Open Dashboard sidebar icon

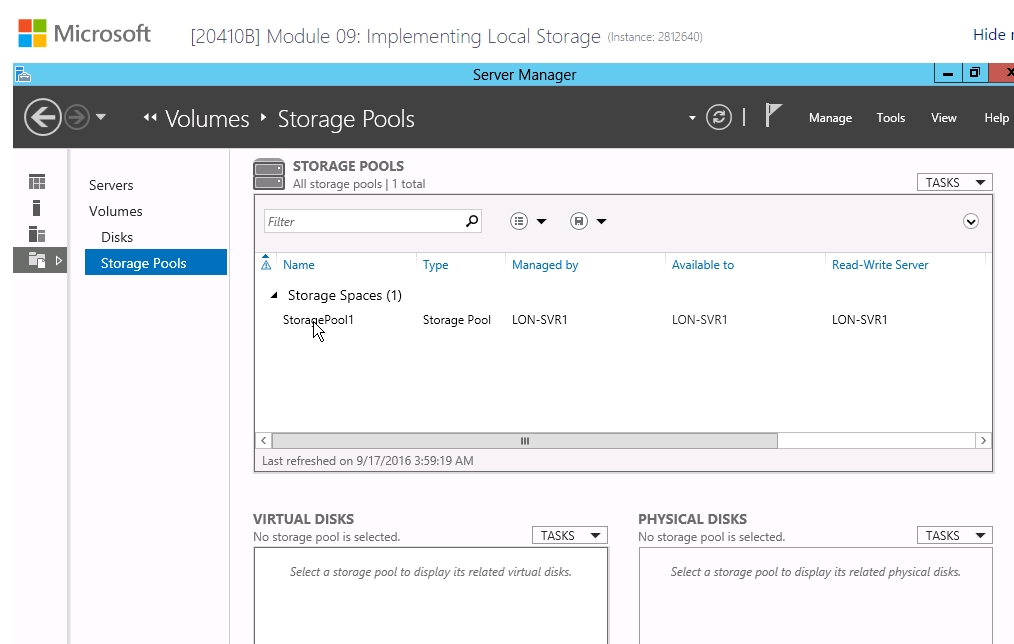(37, 182)
